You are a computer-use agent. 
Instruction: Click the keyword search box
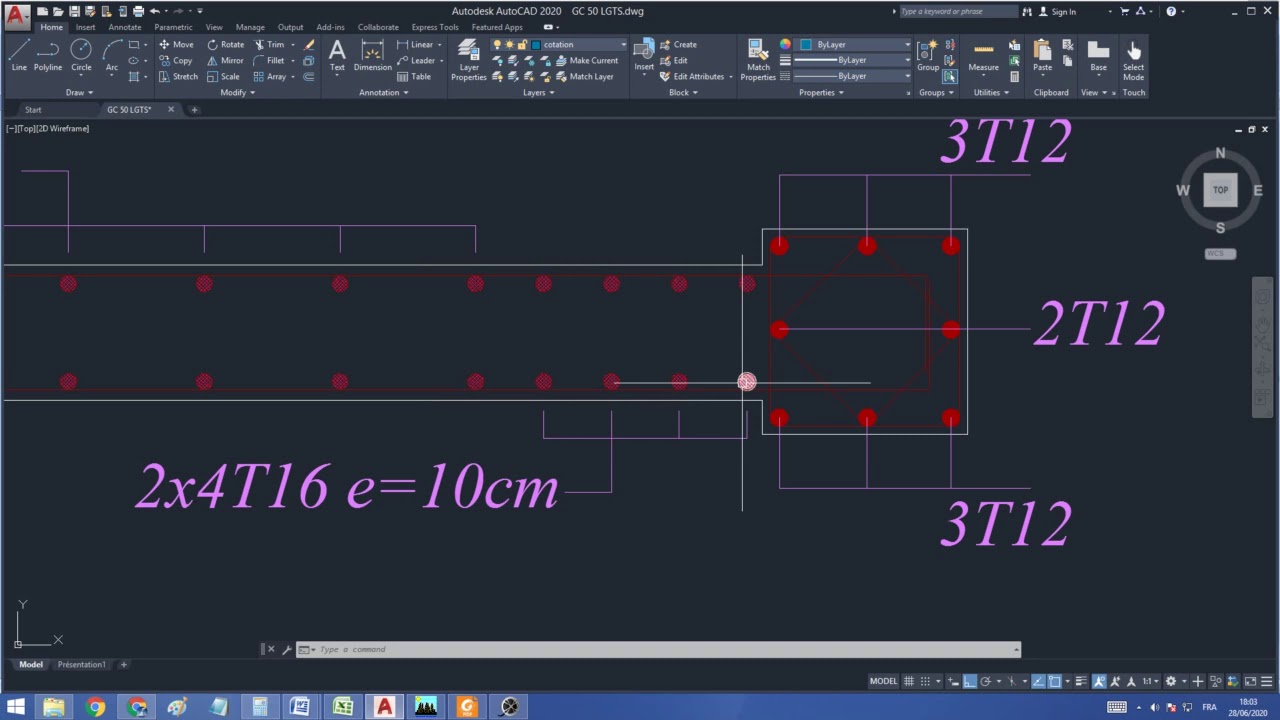coord(958,12)
